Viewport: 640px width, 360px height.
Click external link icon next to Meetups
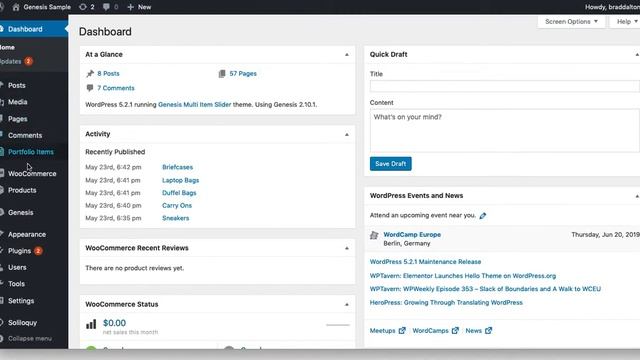[x=402, y=331]
